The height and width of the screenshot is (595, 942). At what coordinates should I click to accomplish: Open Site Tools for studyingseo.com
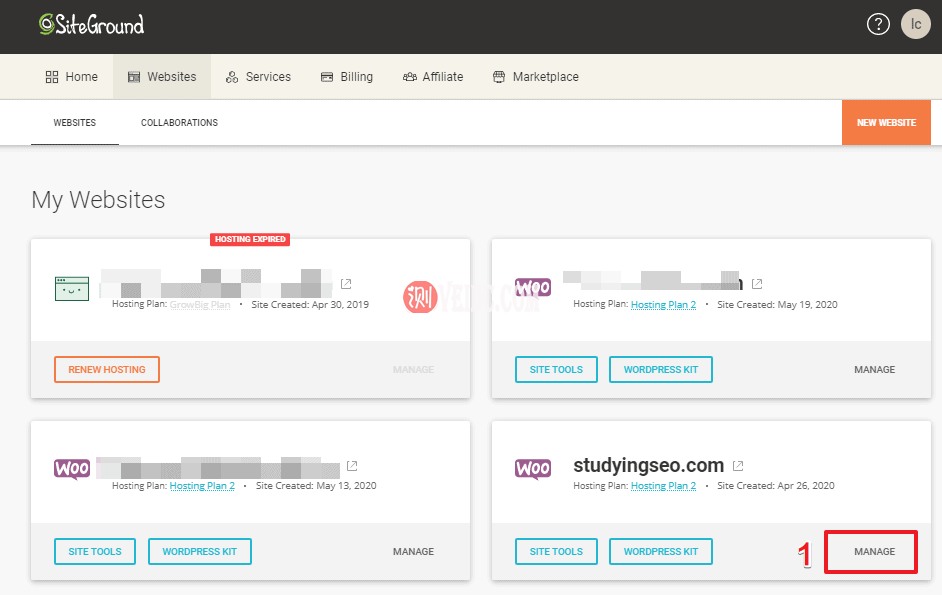tap(556, 552)
